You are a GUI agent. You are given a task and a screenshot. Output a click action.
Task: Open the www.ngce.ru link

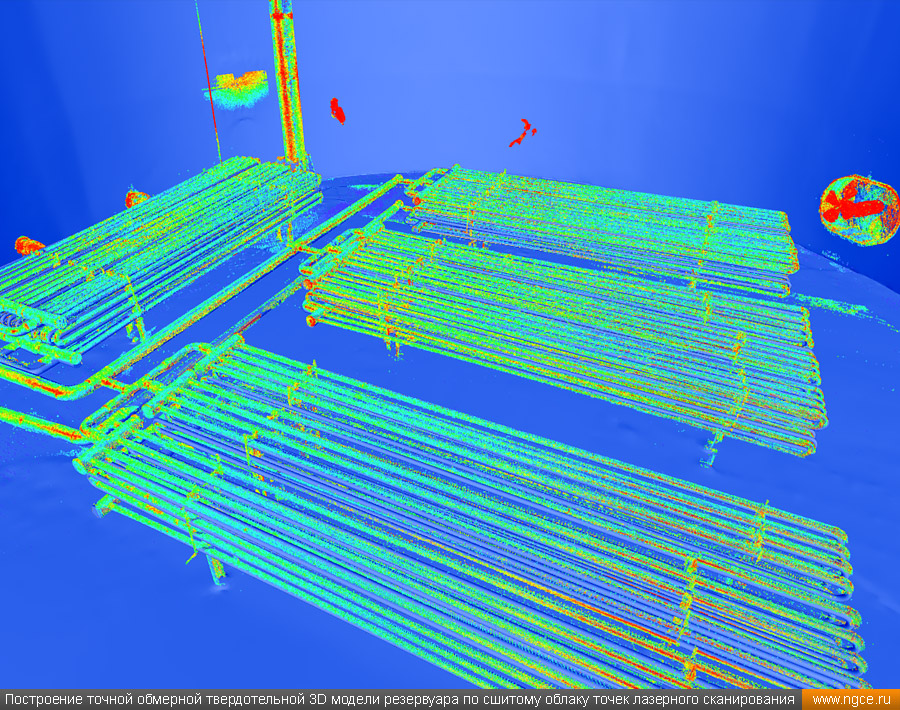click(x=851, y=700)
